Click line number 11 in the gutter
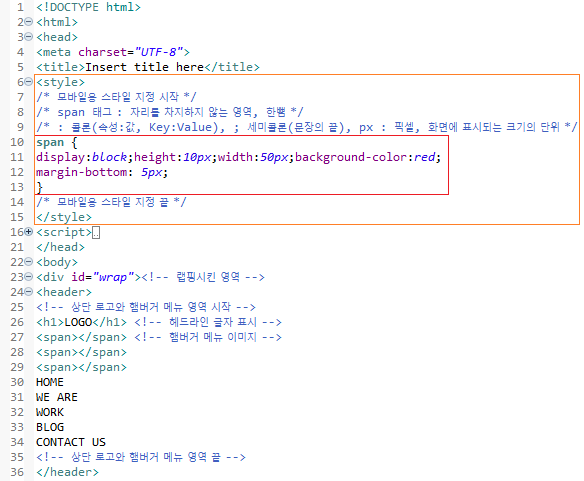Viewport: 584px width, 481px height. (x=17, y=157)
